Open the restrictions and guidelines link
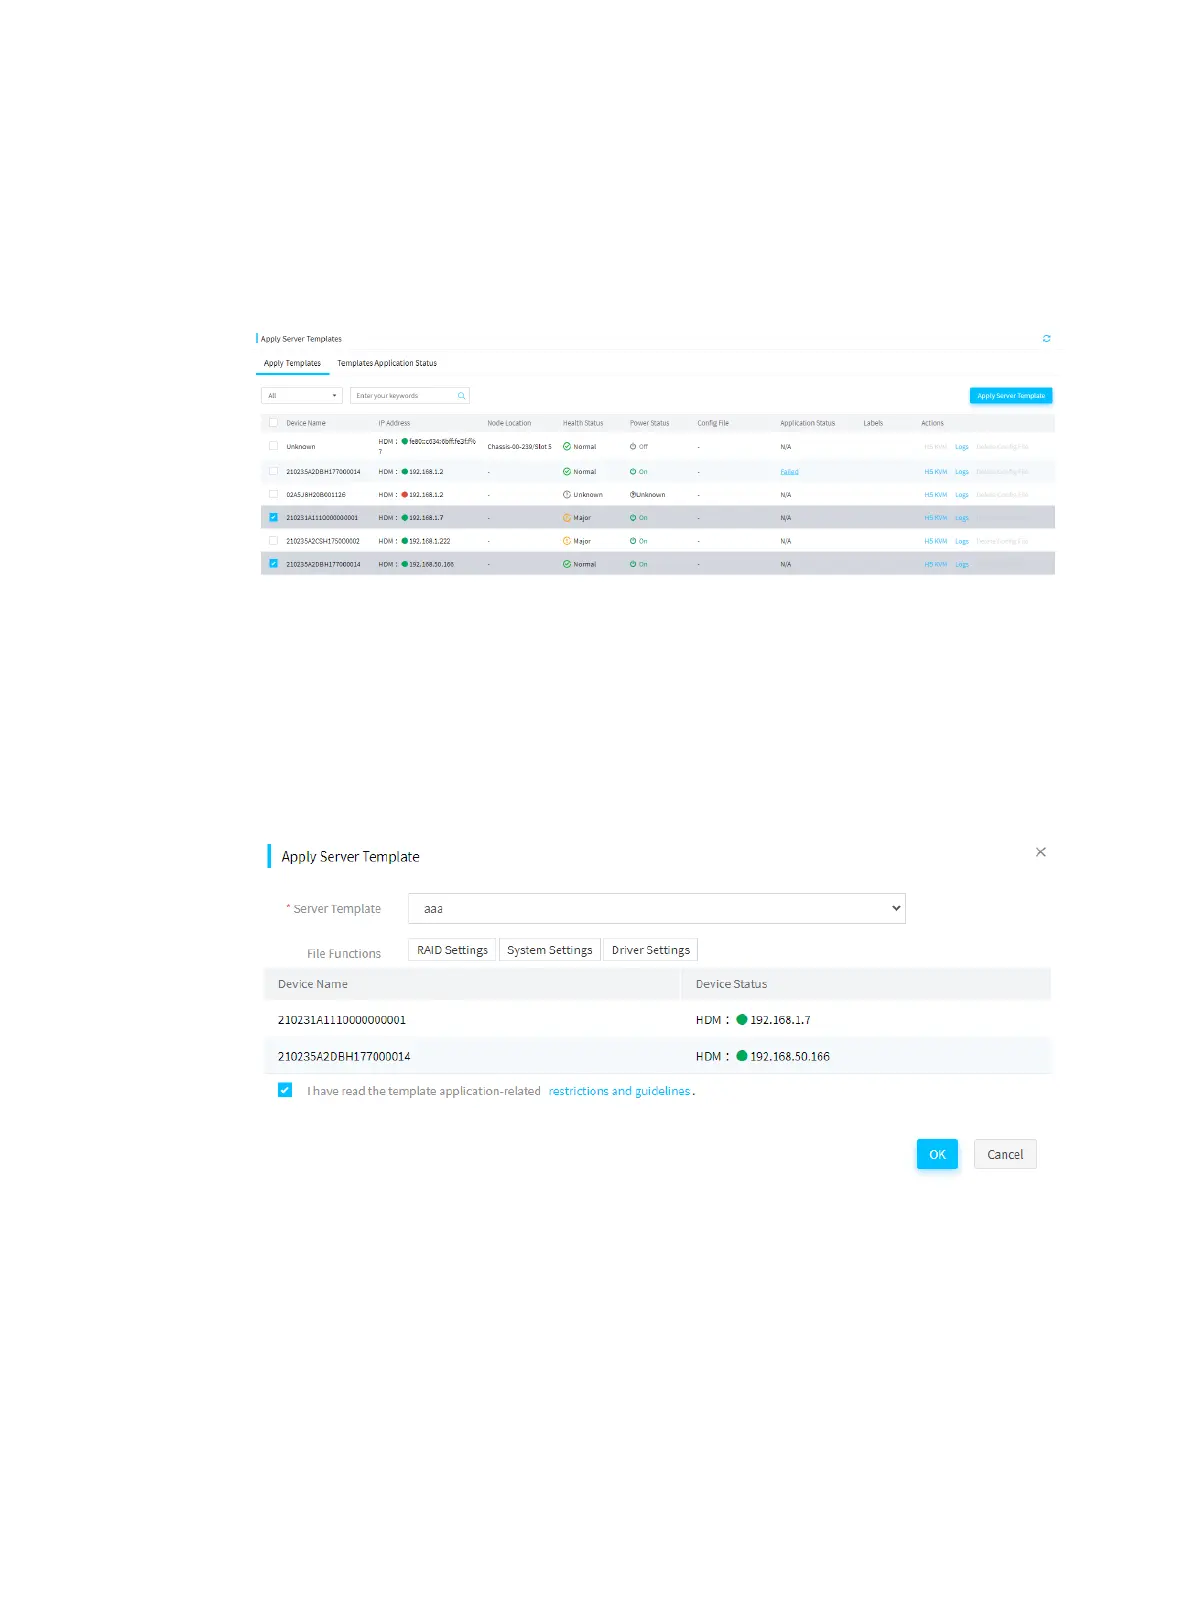 click(x=619, y=1091)
